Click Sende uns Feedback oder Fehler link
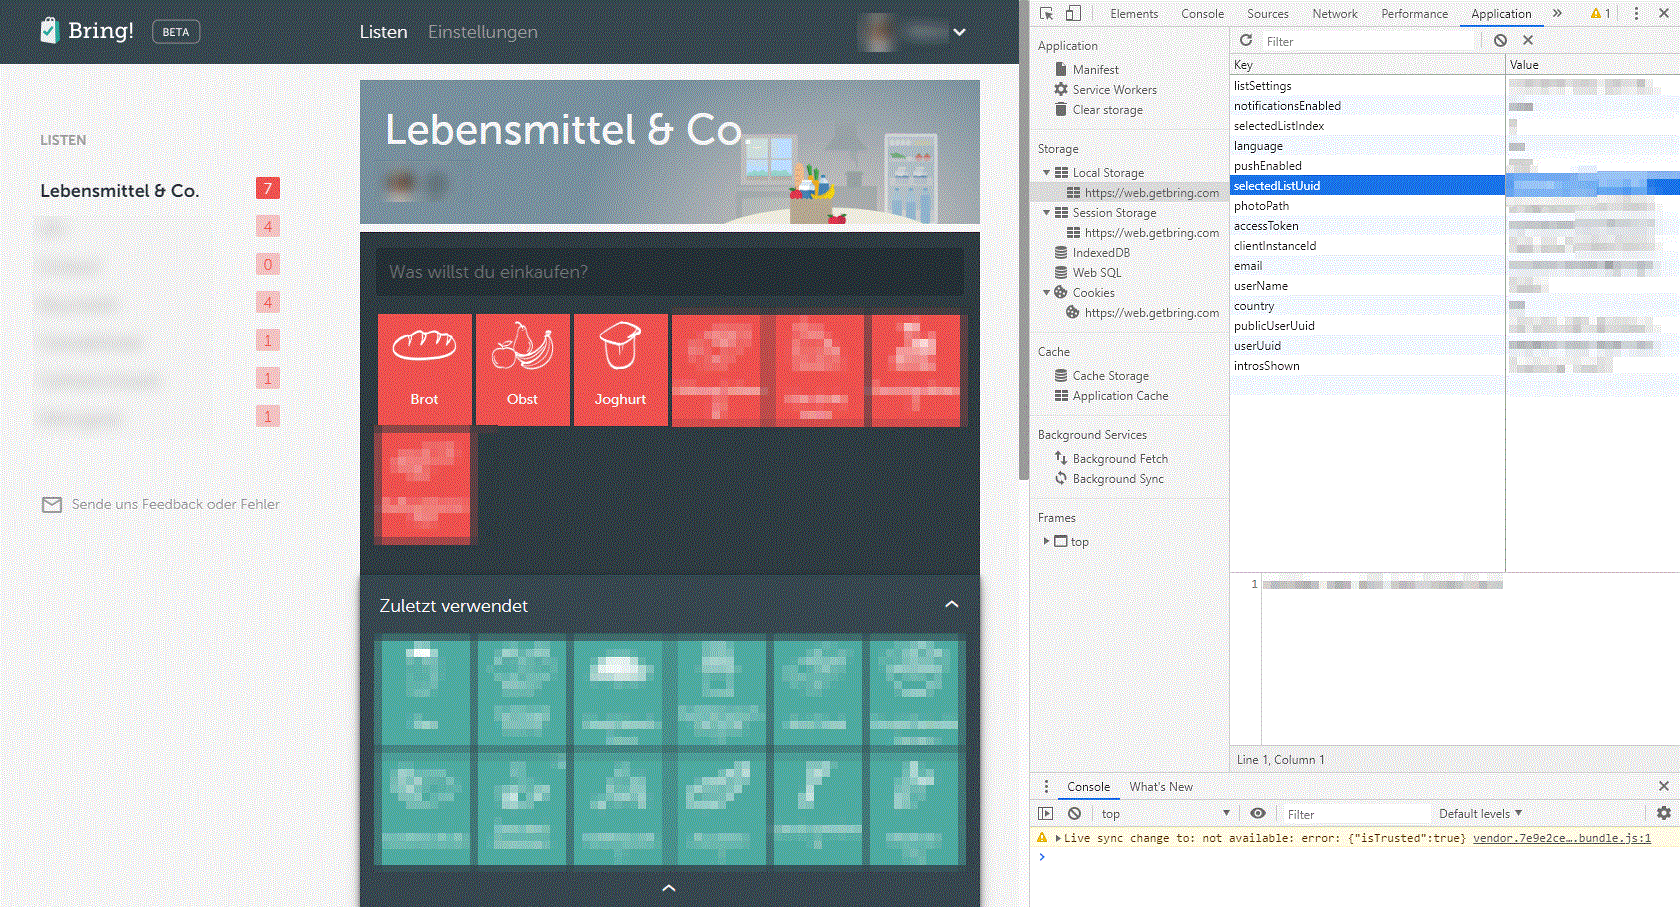 point(175,505)
